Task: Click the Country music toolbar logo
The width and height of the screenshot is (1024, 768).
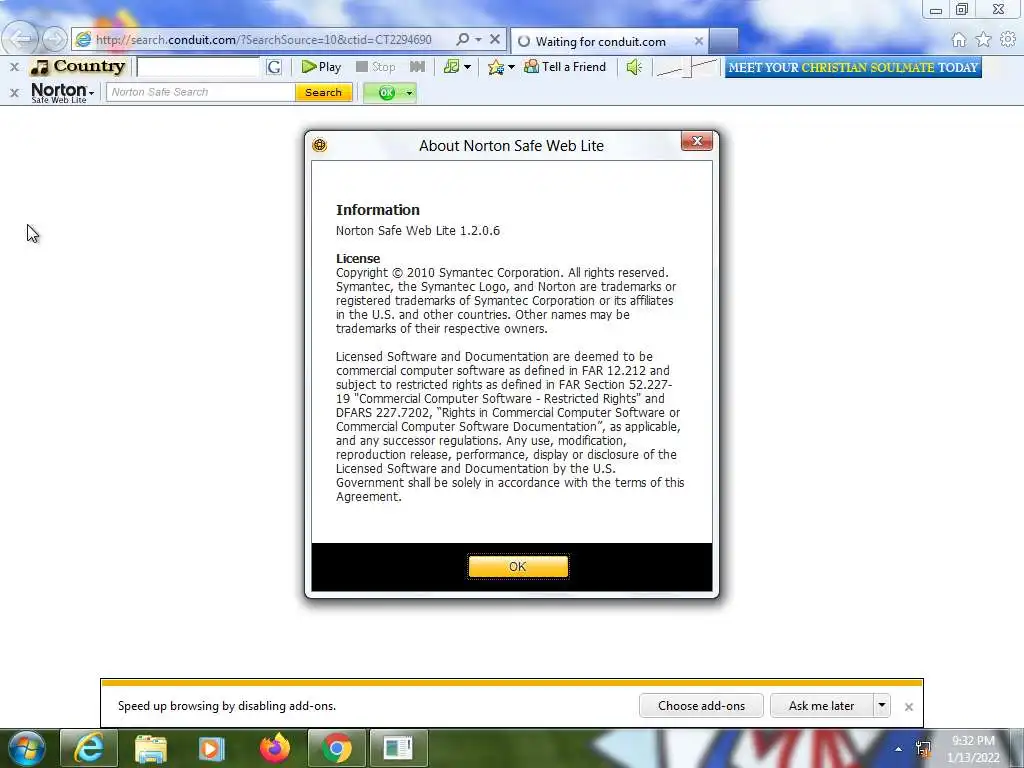Action: coord(78,67)
